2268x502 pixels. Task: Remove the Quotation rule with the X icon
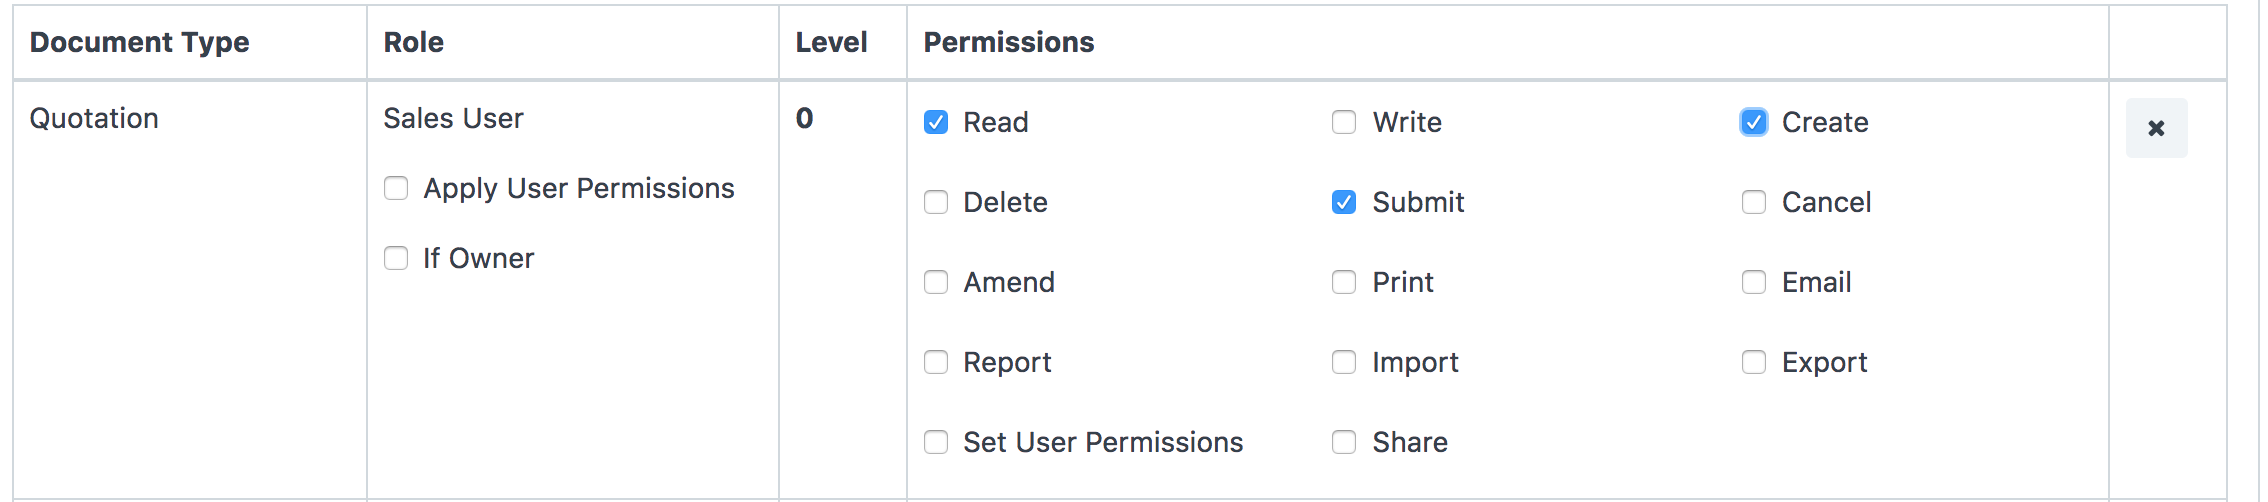pos(2156,128)
